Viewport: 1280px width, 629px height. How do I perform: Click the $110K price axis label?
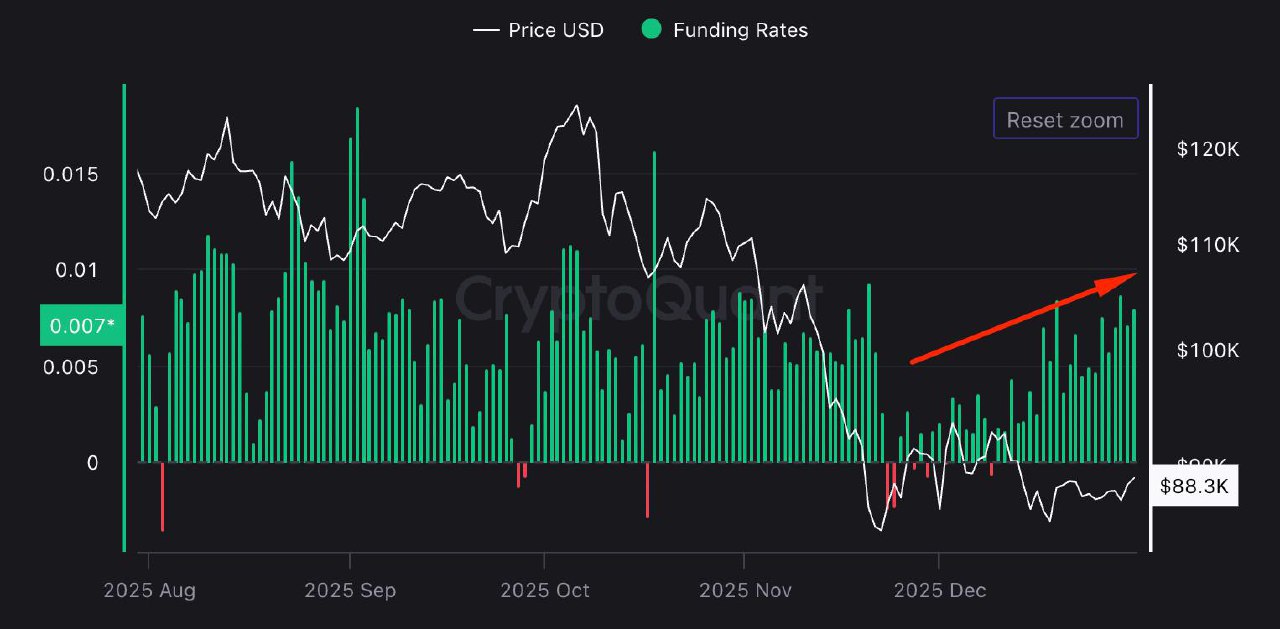pos(1207,245)
